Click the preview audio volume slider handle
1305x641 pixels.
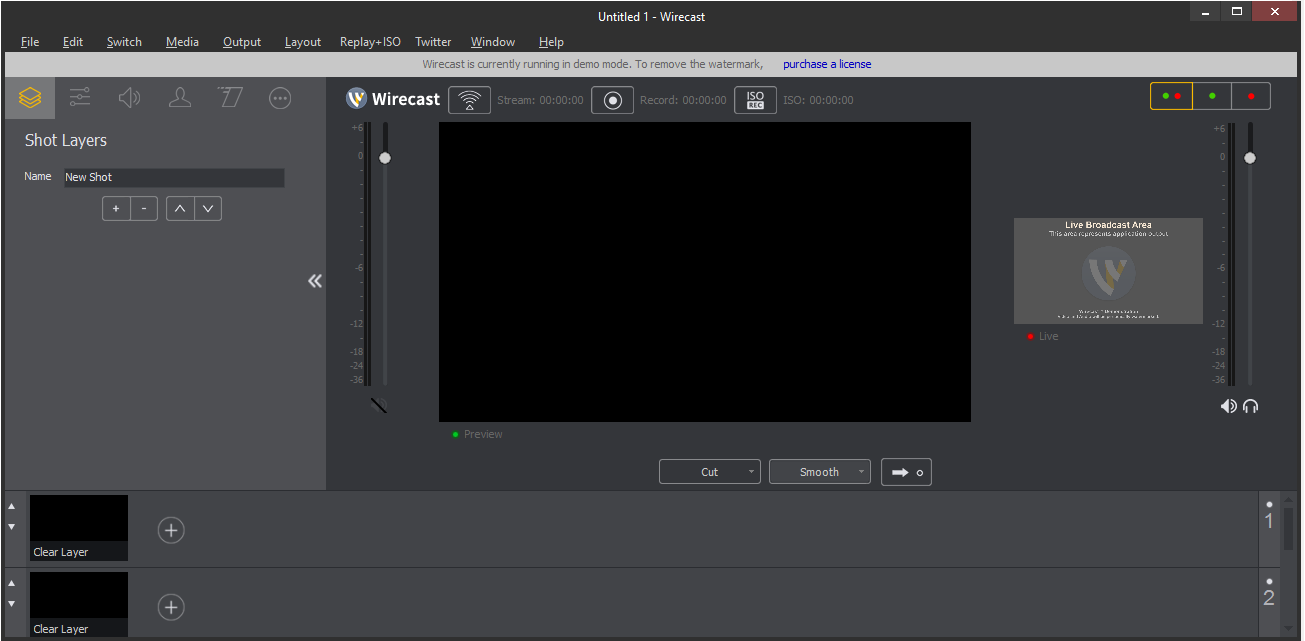click(385, 158)
